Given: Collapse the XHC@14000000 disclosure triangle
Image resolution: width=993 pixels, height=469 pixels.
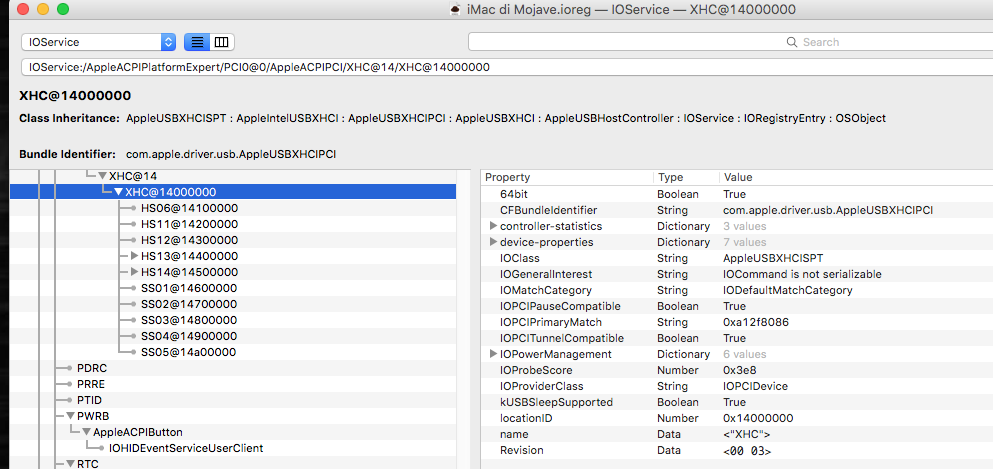Looking at the screenshot, I should pyautogui.click(x=118, y=192).
